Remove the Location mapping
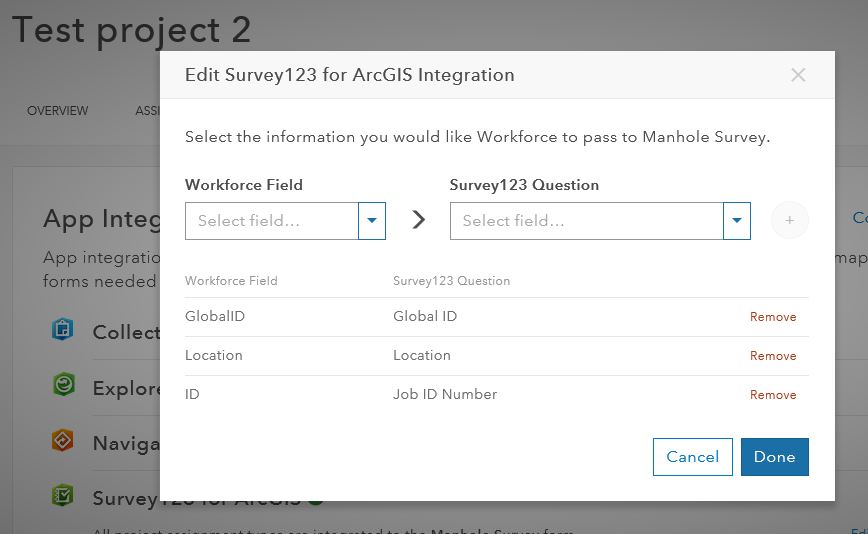868x534 pixels. (x=773, y=356)
